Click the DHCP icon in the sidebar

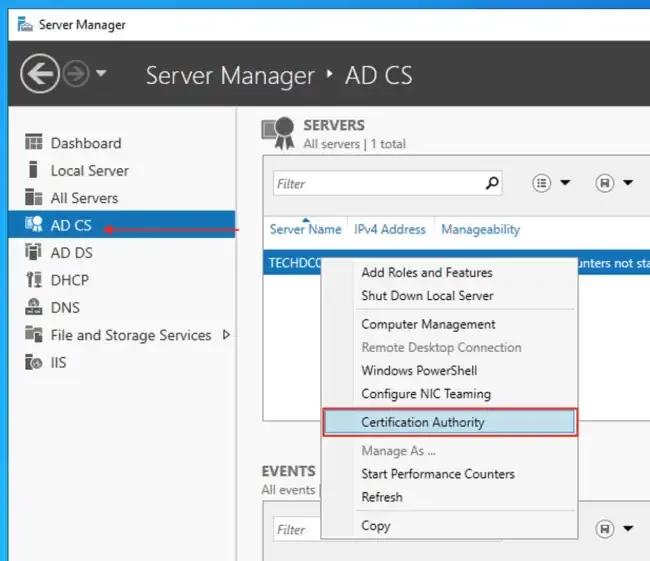pos(34,279)
